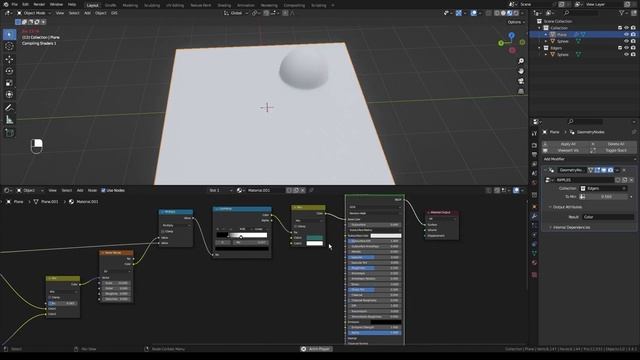Click the outliner search field
Screen dimensions: 640x360
pyautogui.click(x=583, y=13)
